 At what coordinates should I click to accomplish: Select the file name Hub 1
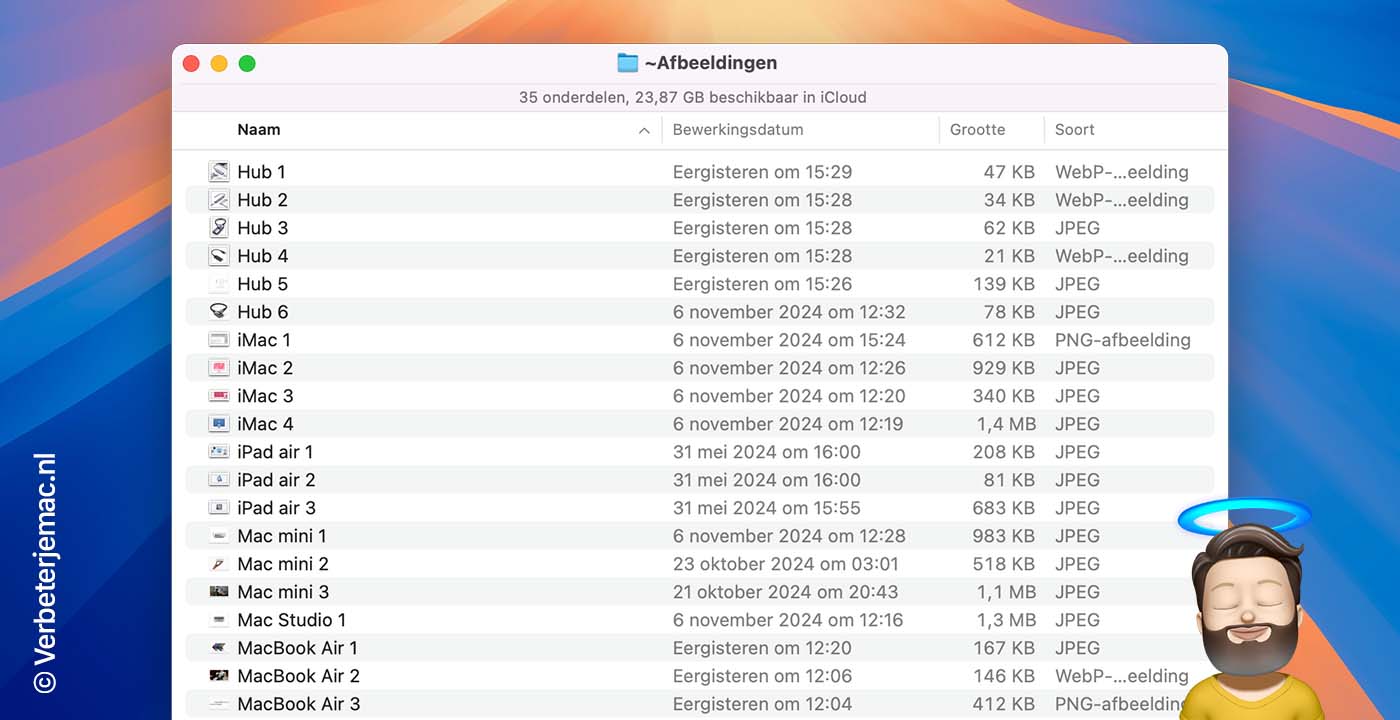click(261, 172)
